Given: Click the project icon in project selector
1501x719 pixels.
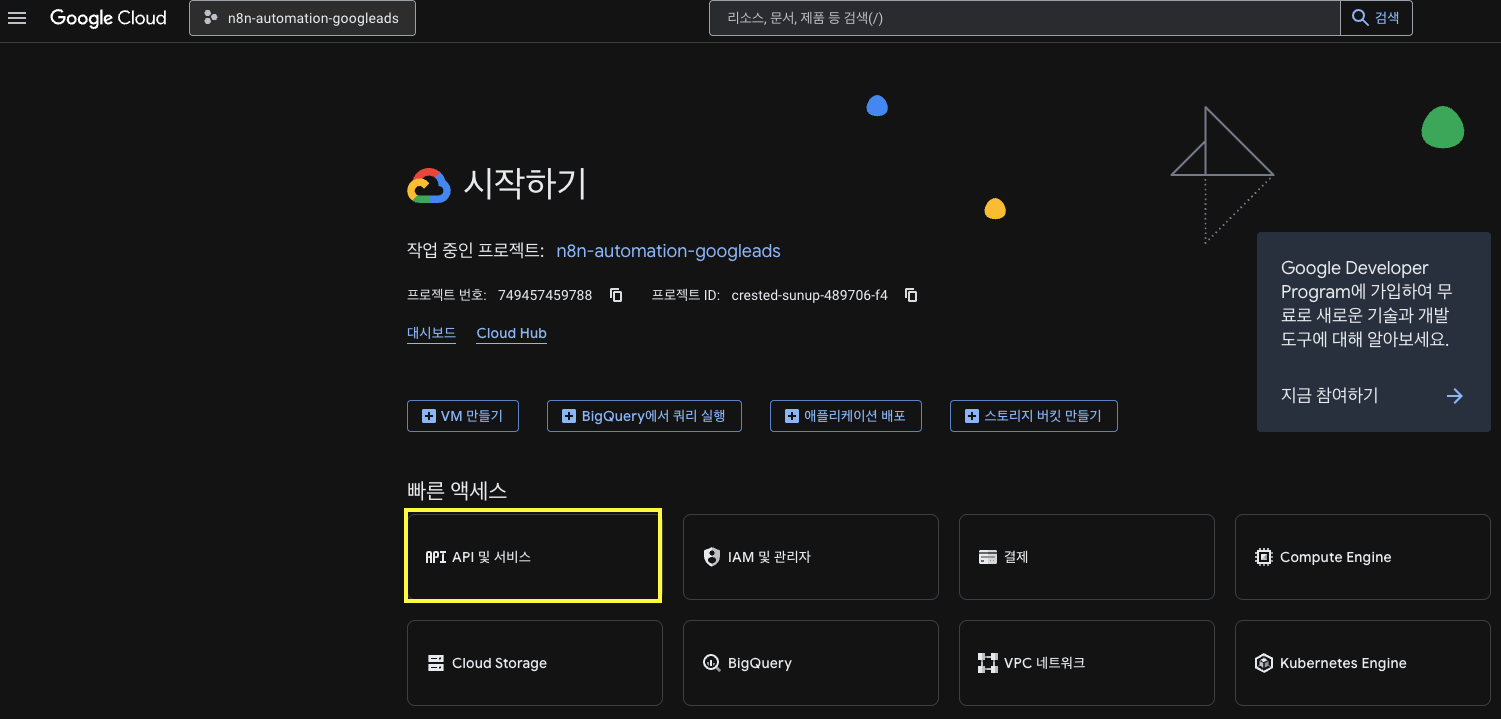Looking at the screenshot, I should (209, 18).
